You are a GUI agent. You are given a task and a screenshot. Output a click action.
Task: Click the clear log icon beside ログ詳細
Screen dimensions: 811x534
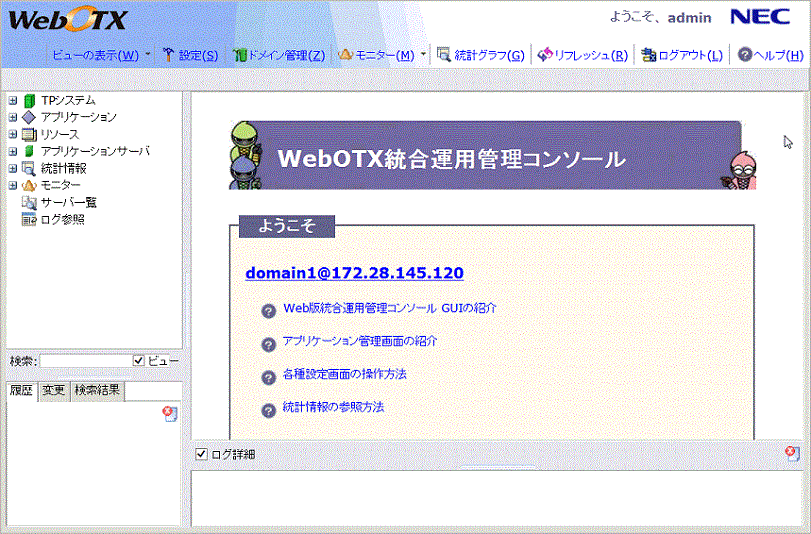click(792, 454)
